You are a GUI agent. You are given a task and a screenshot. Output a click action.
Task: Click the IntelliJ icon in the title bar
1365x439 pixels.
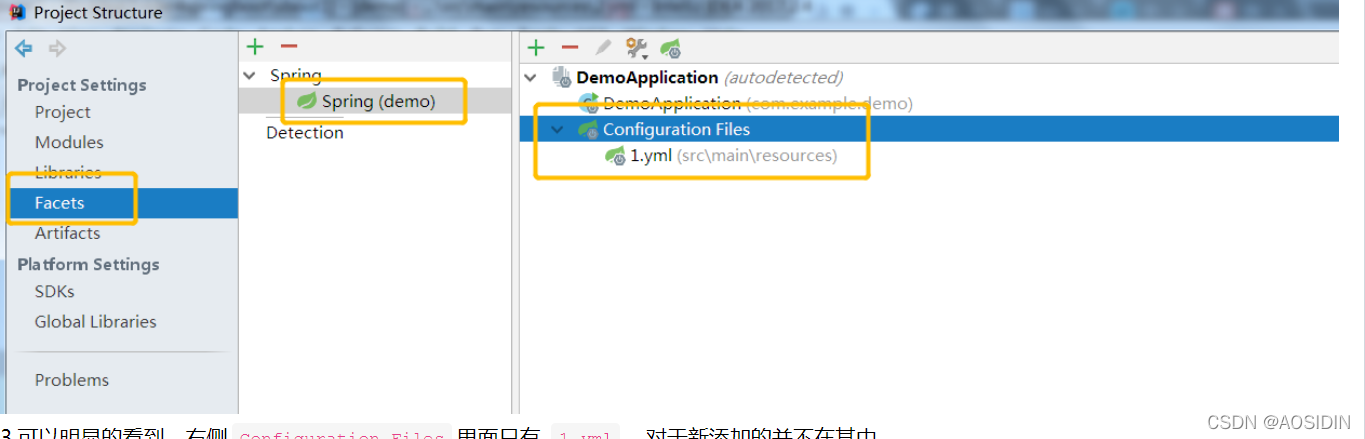(x=17, y=12)
